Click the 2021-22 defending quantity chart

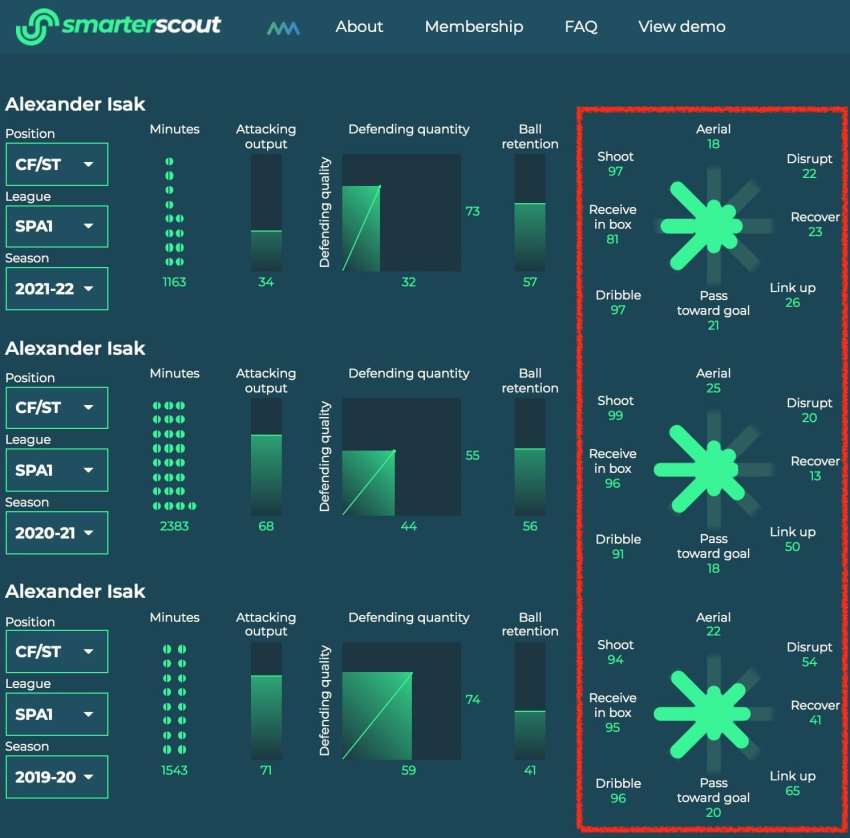(401, 212)
